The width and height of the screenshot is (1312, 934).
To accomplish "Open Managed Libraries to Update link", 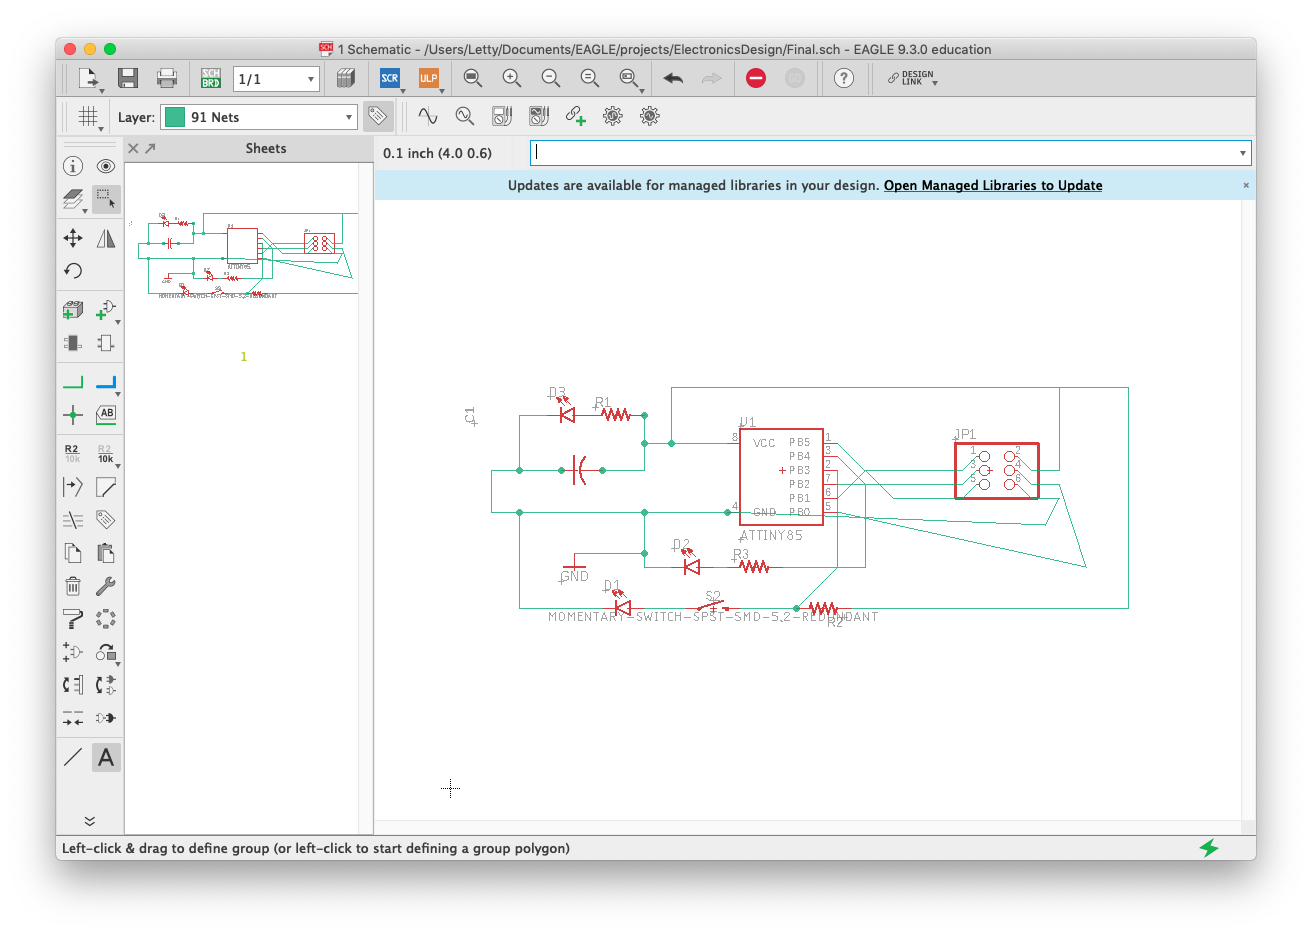I will [993, 185].
